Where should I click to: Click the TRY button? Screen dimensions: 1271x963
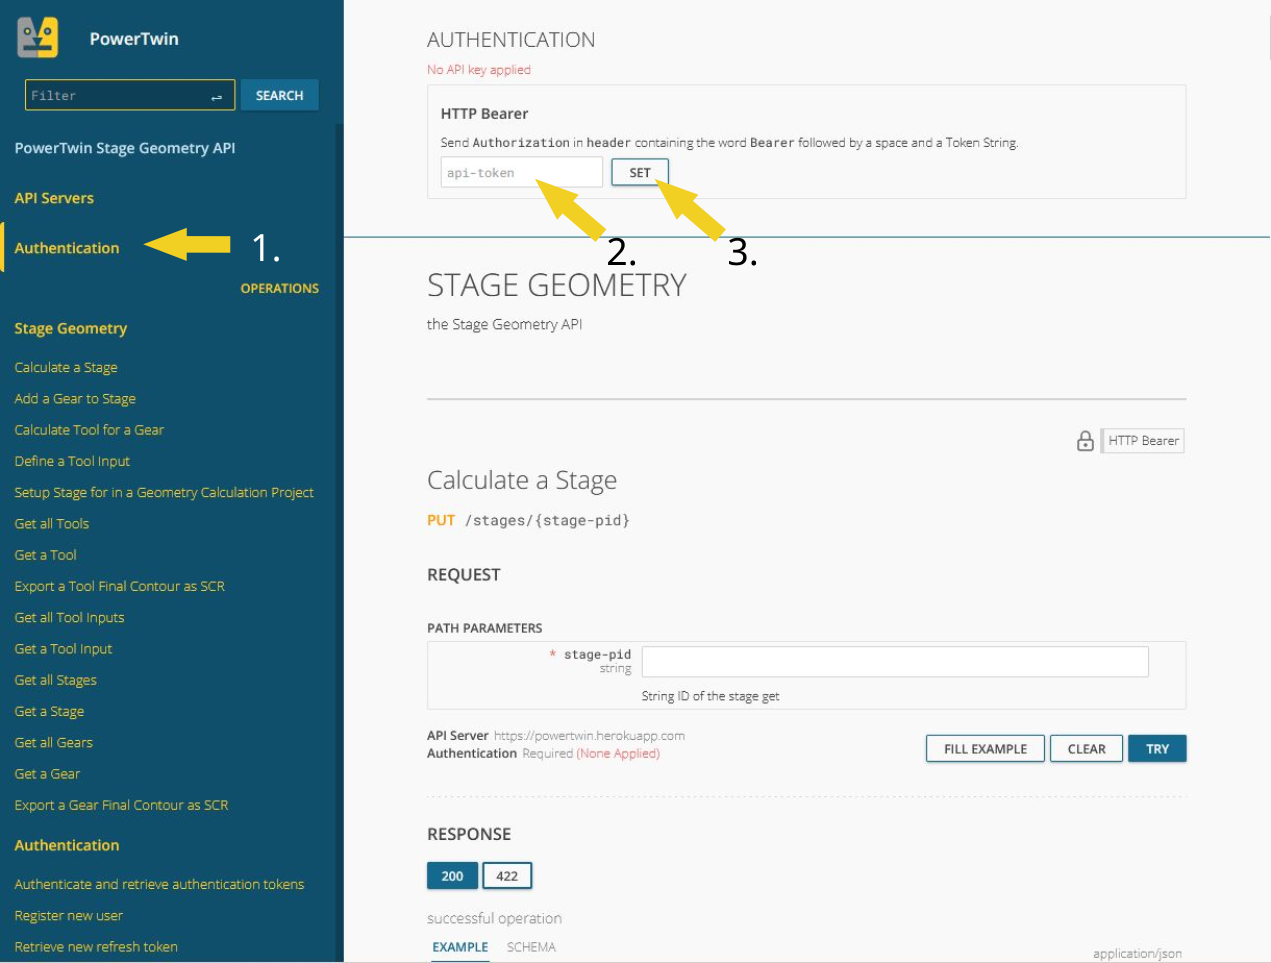1157,749
